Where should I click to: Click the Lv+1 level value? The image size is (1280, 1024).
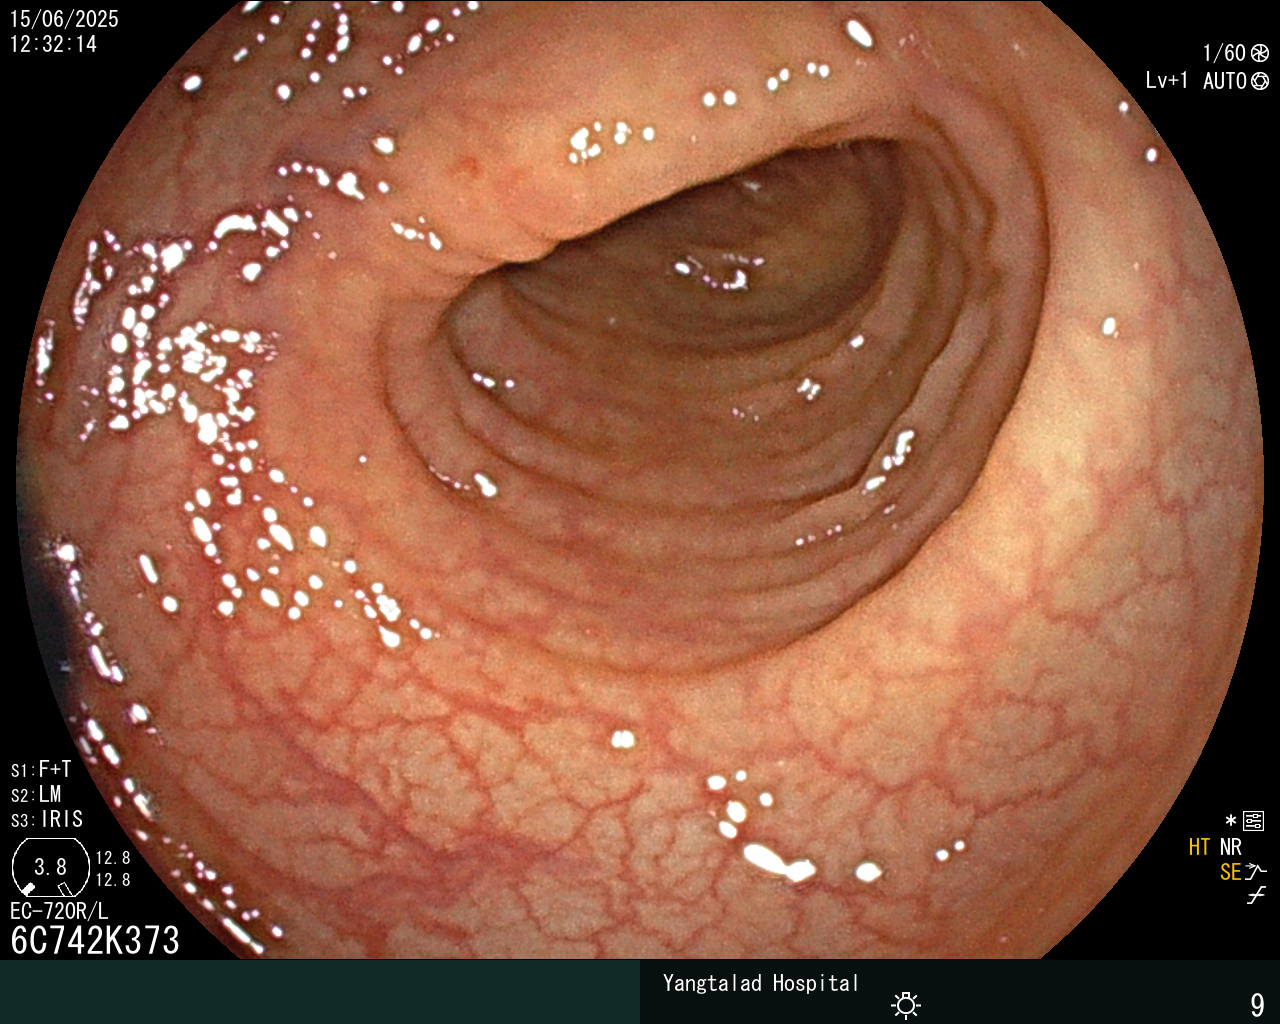click(x=1167, y=81)
